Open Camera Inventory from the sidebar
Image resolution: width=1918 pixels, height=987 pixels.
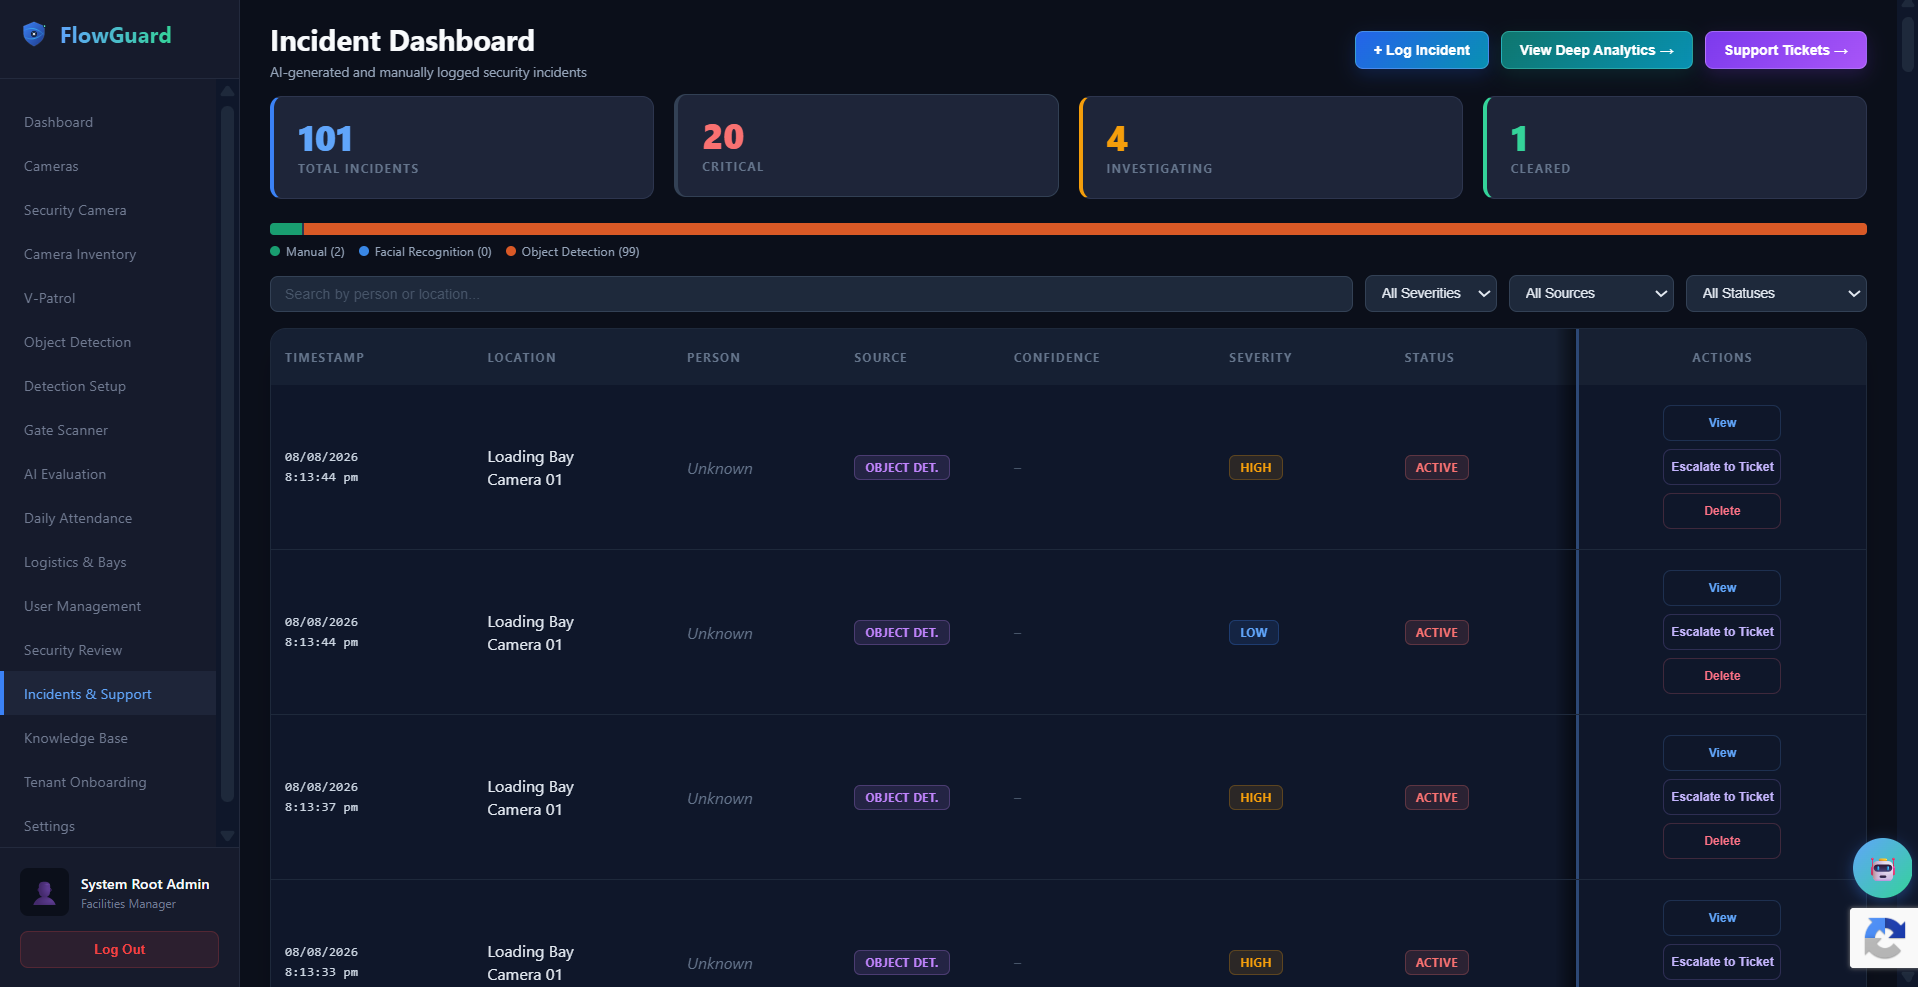(108, 254)
